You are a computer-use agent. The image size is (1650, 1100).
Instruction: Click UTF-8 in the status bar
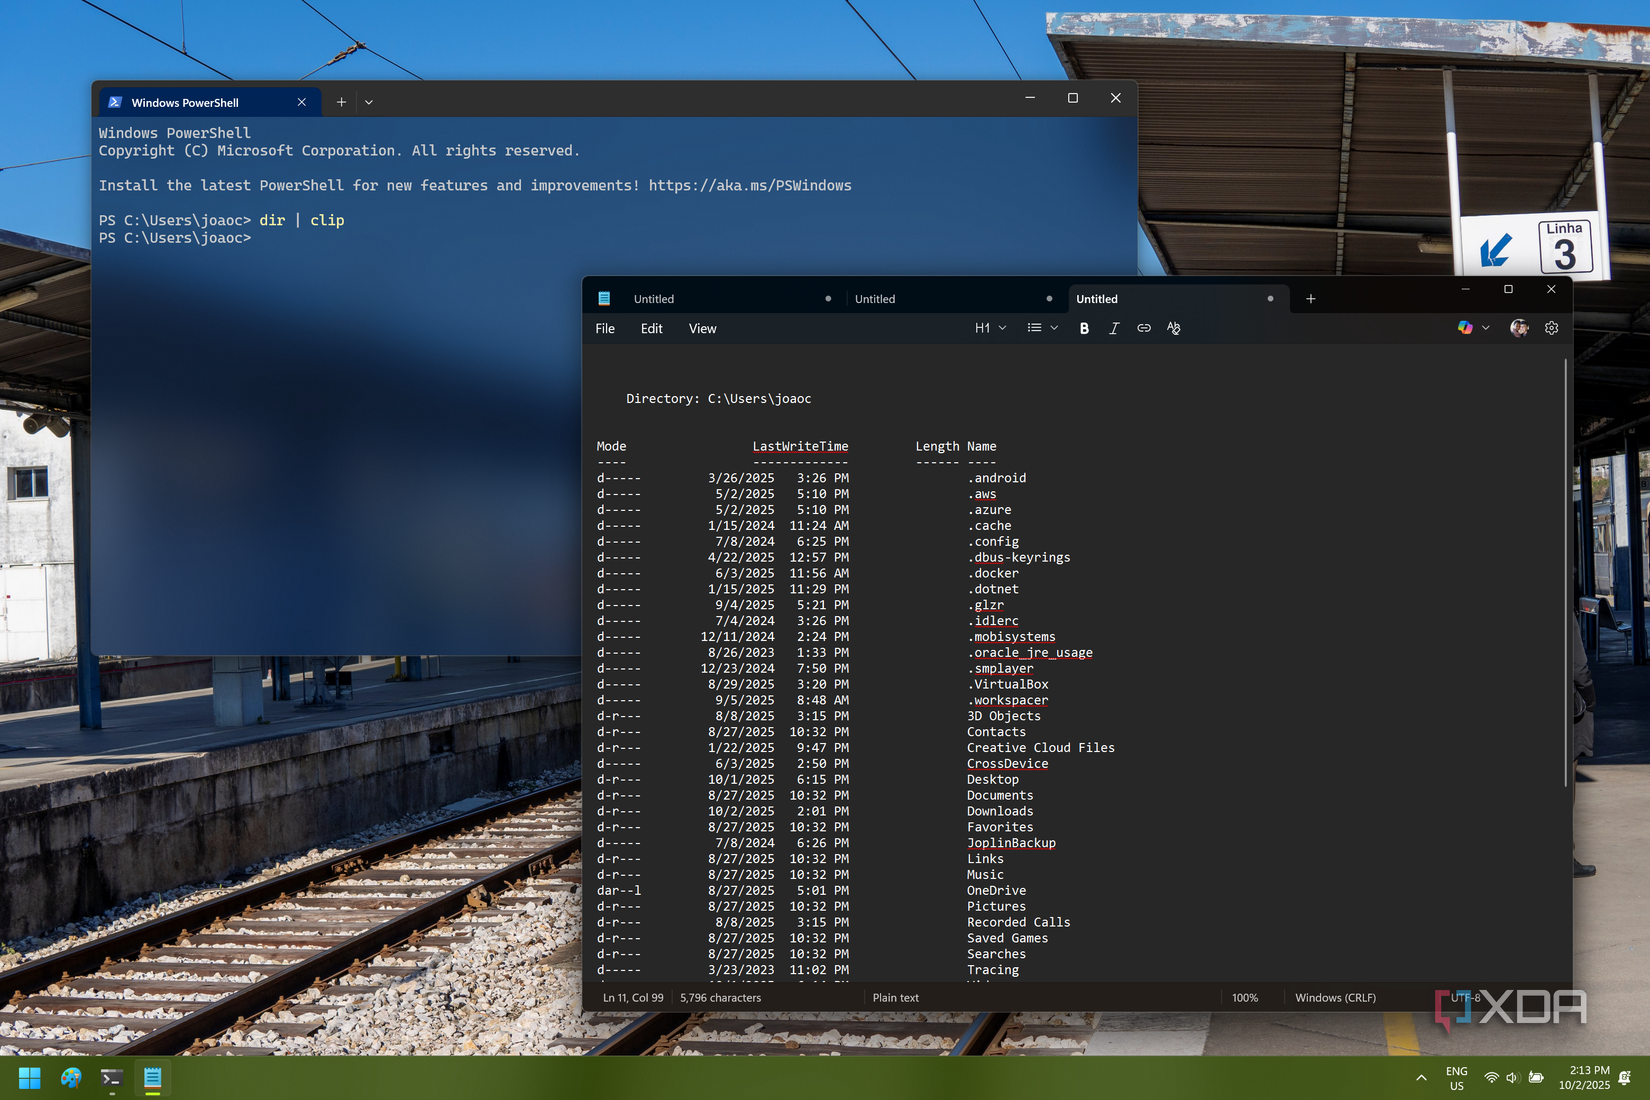click(x=1465, y=997)
